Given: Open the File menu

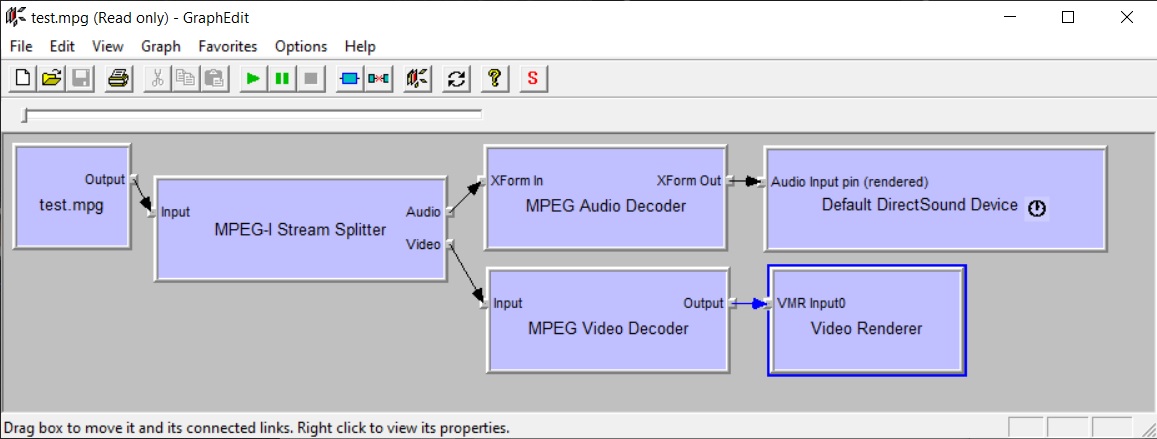Looking at the screenshot, I should [x=21, y=46].
